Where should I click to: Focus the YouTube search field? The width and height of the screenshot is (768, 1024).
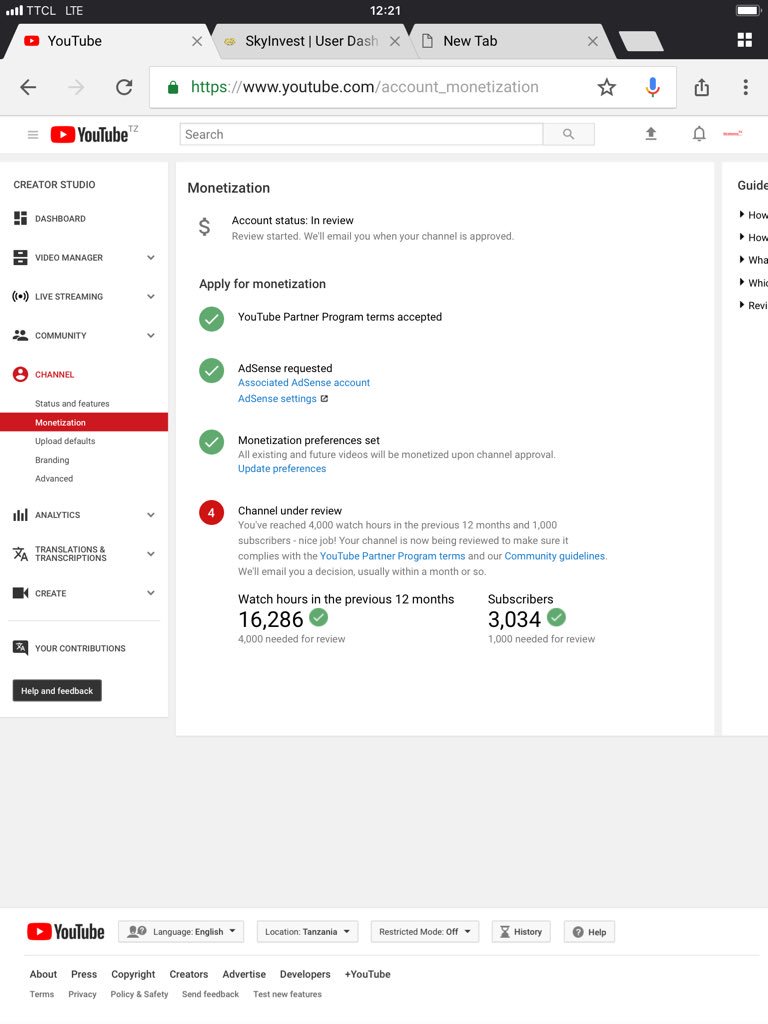(x=361, y=134)
